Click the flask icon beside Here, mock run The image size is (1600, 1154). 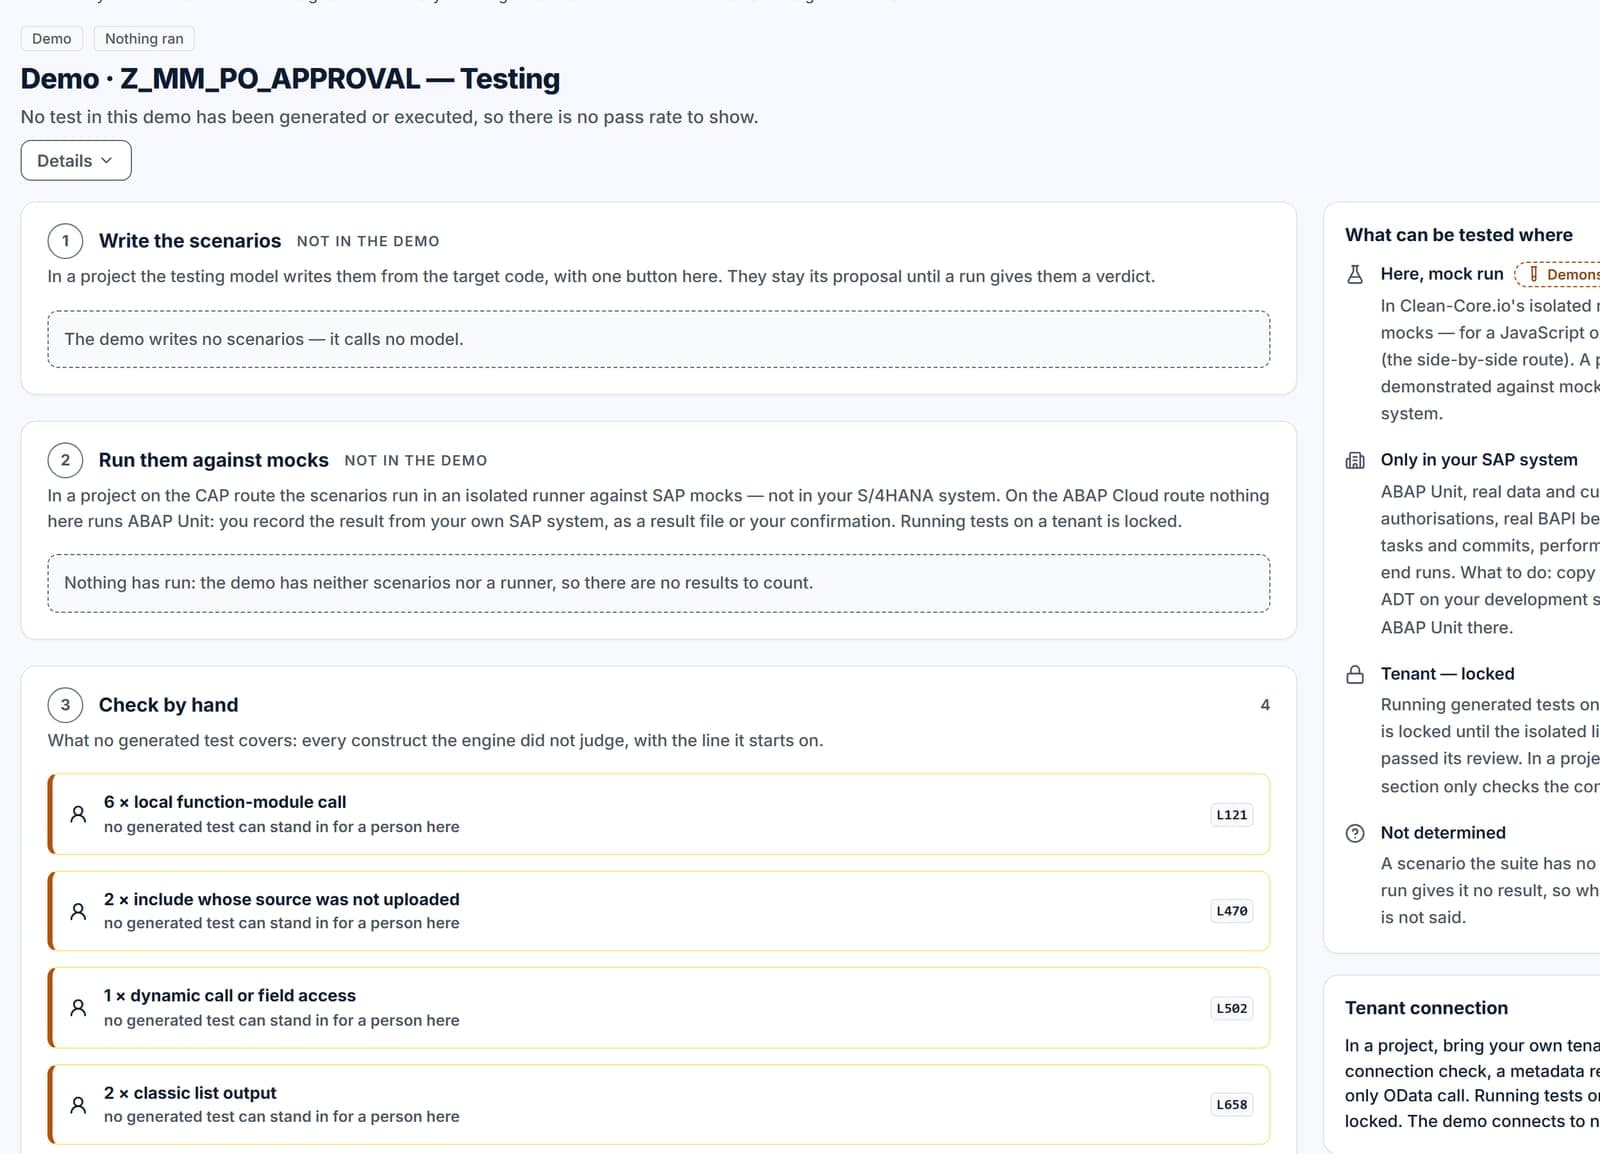[x=1355, y=274]
